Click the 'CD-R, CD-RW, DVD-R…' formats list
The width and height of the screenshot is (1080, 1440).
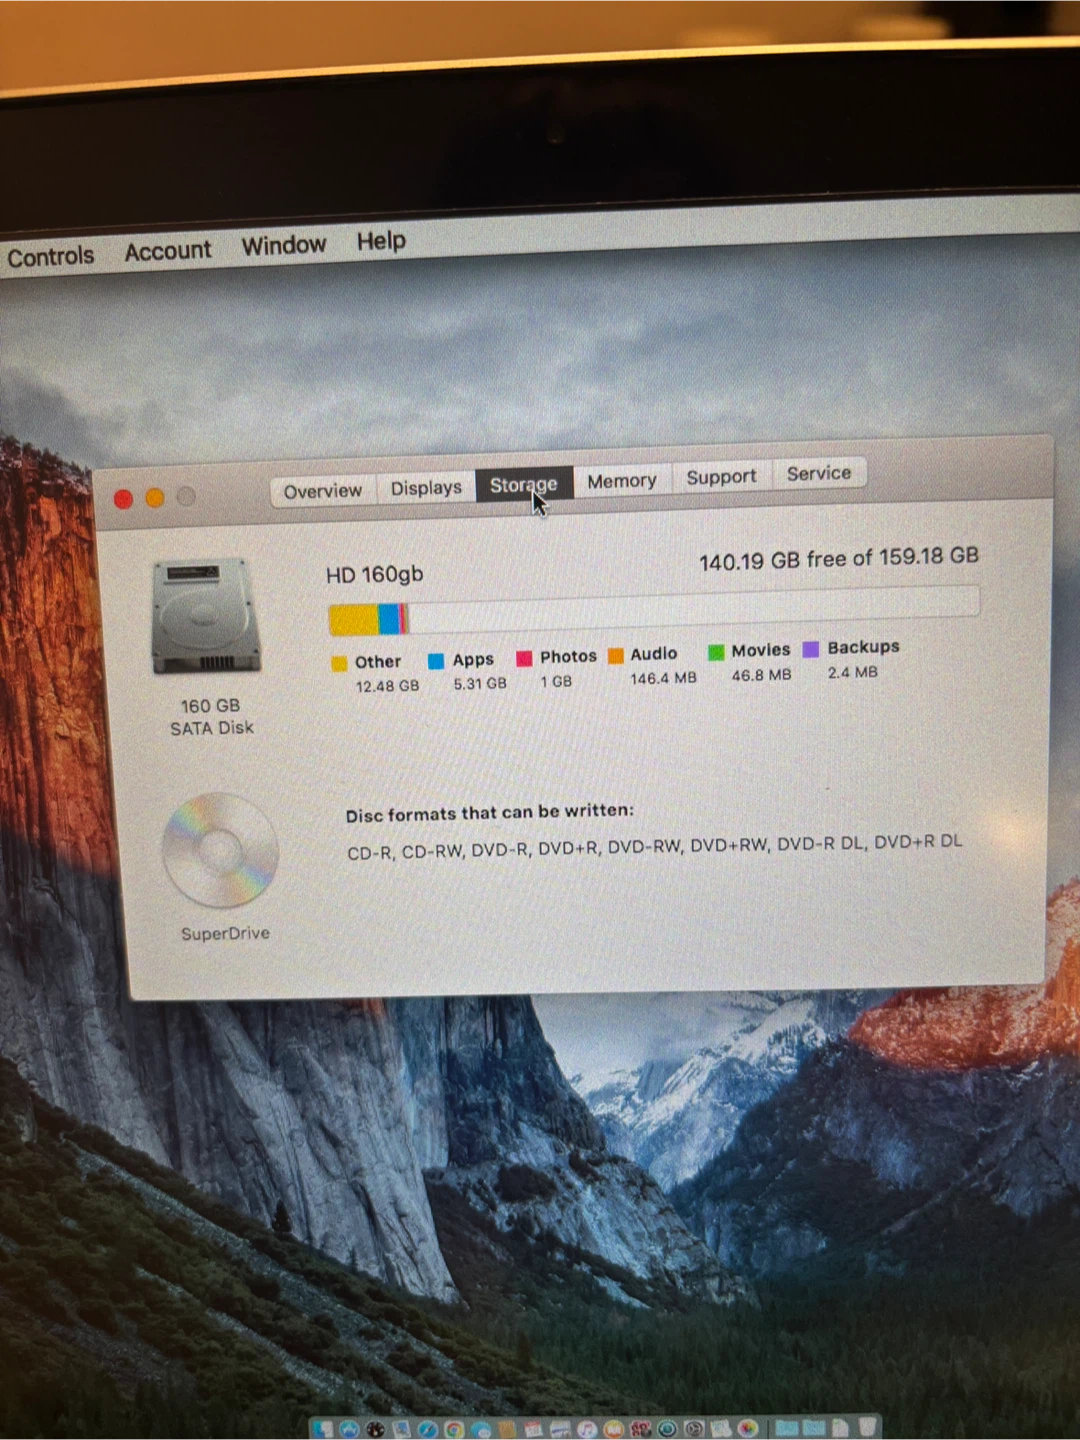coord(655,847)
